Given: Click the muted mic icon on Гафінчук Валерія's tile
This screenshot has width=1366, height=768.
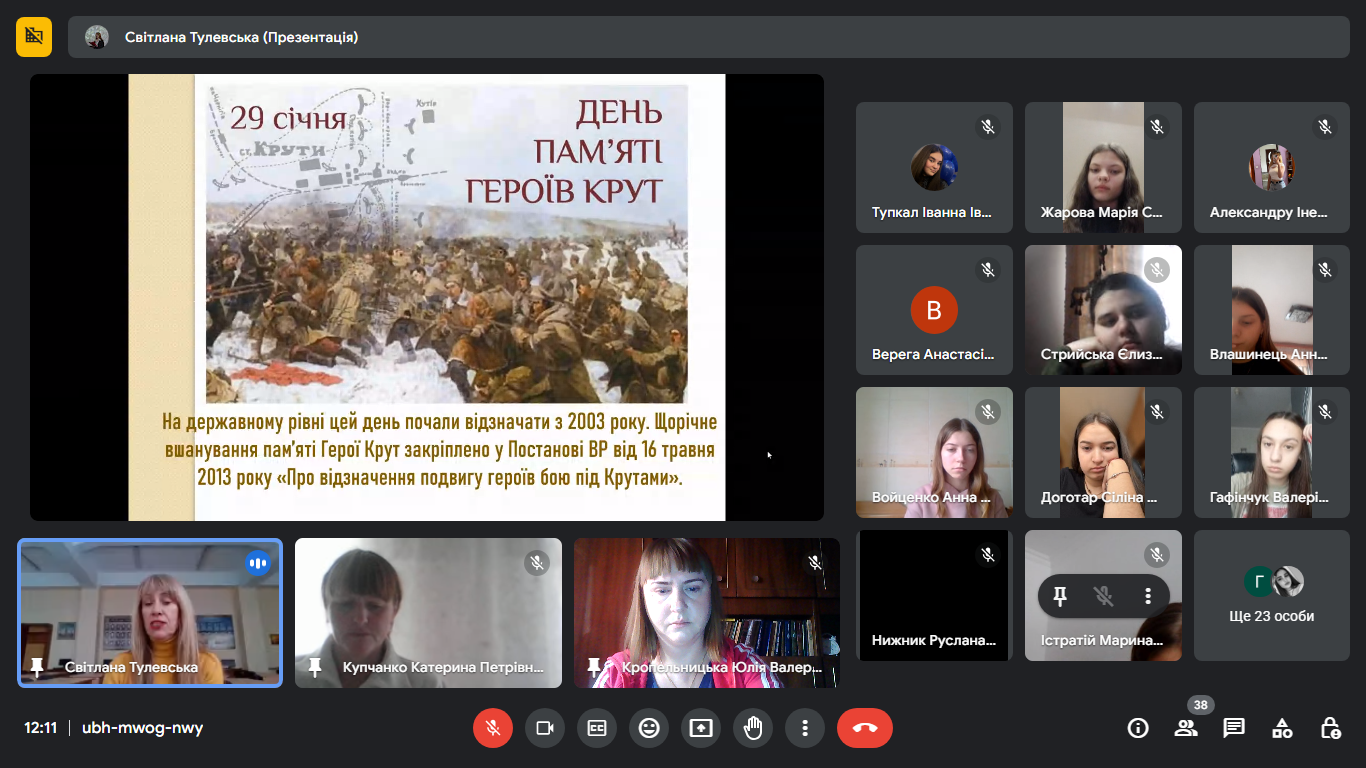Looking at the screenshot, I should (1325, 412).
